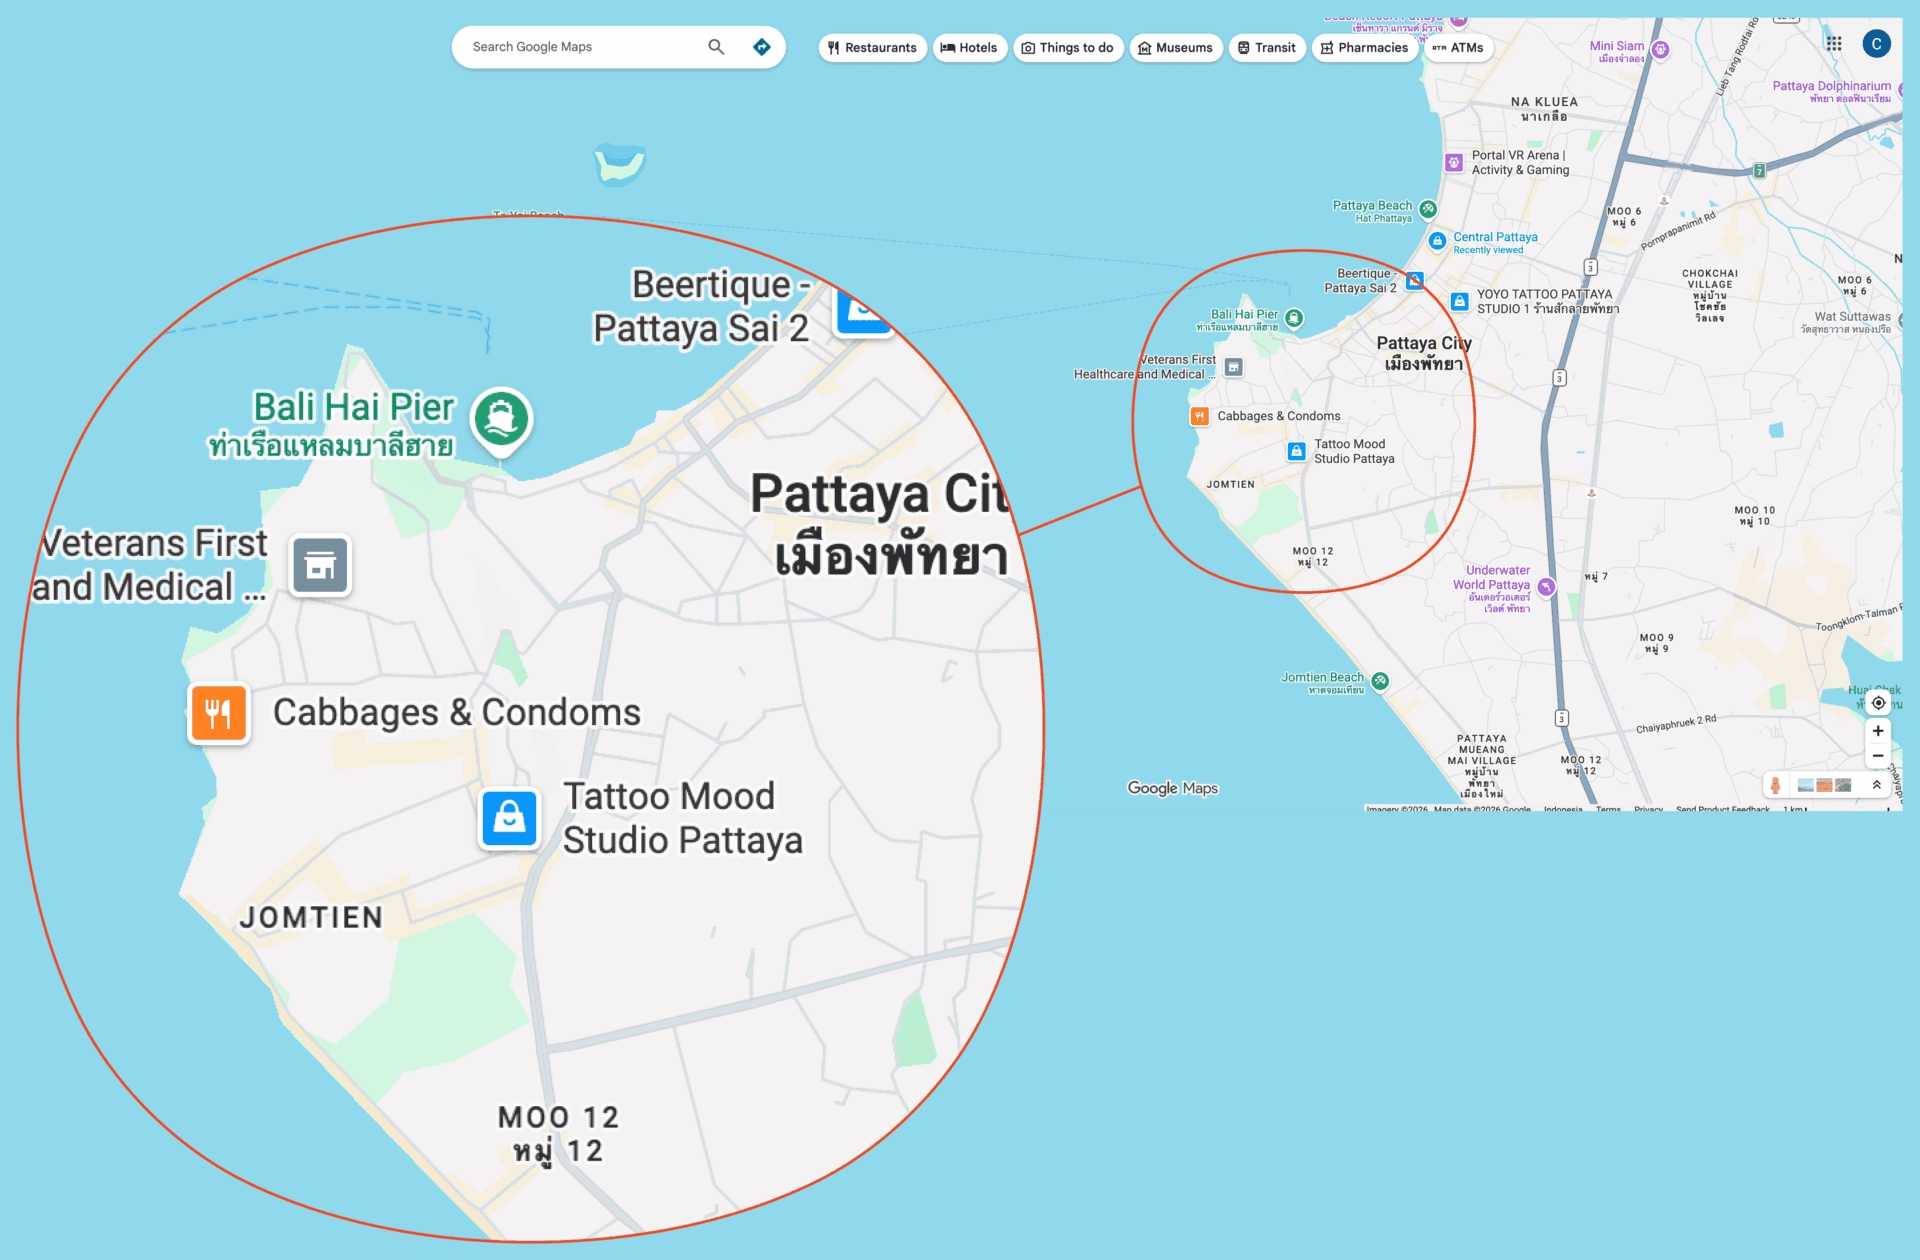Select the ATMs category chip
The width and height of the screenshot is (1920, 1260).
pyautogui.click(x=1458, y=48)
